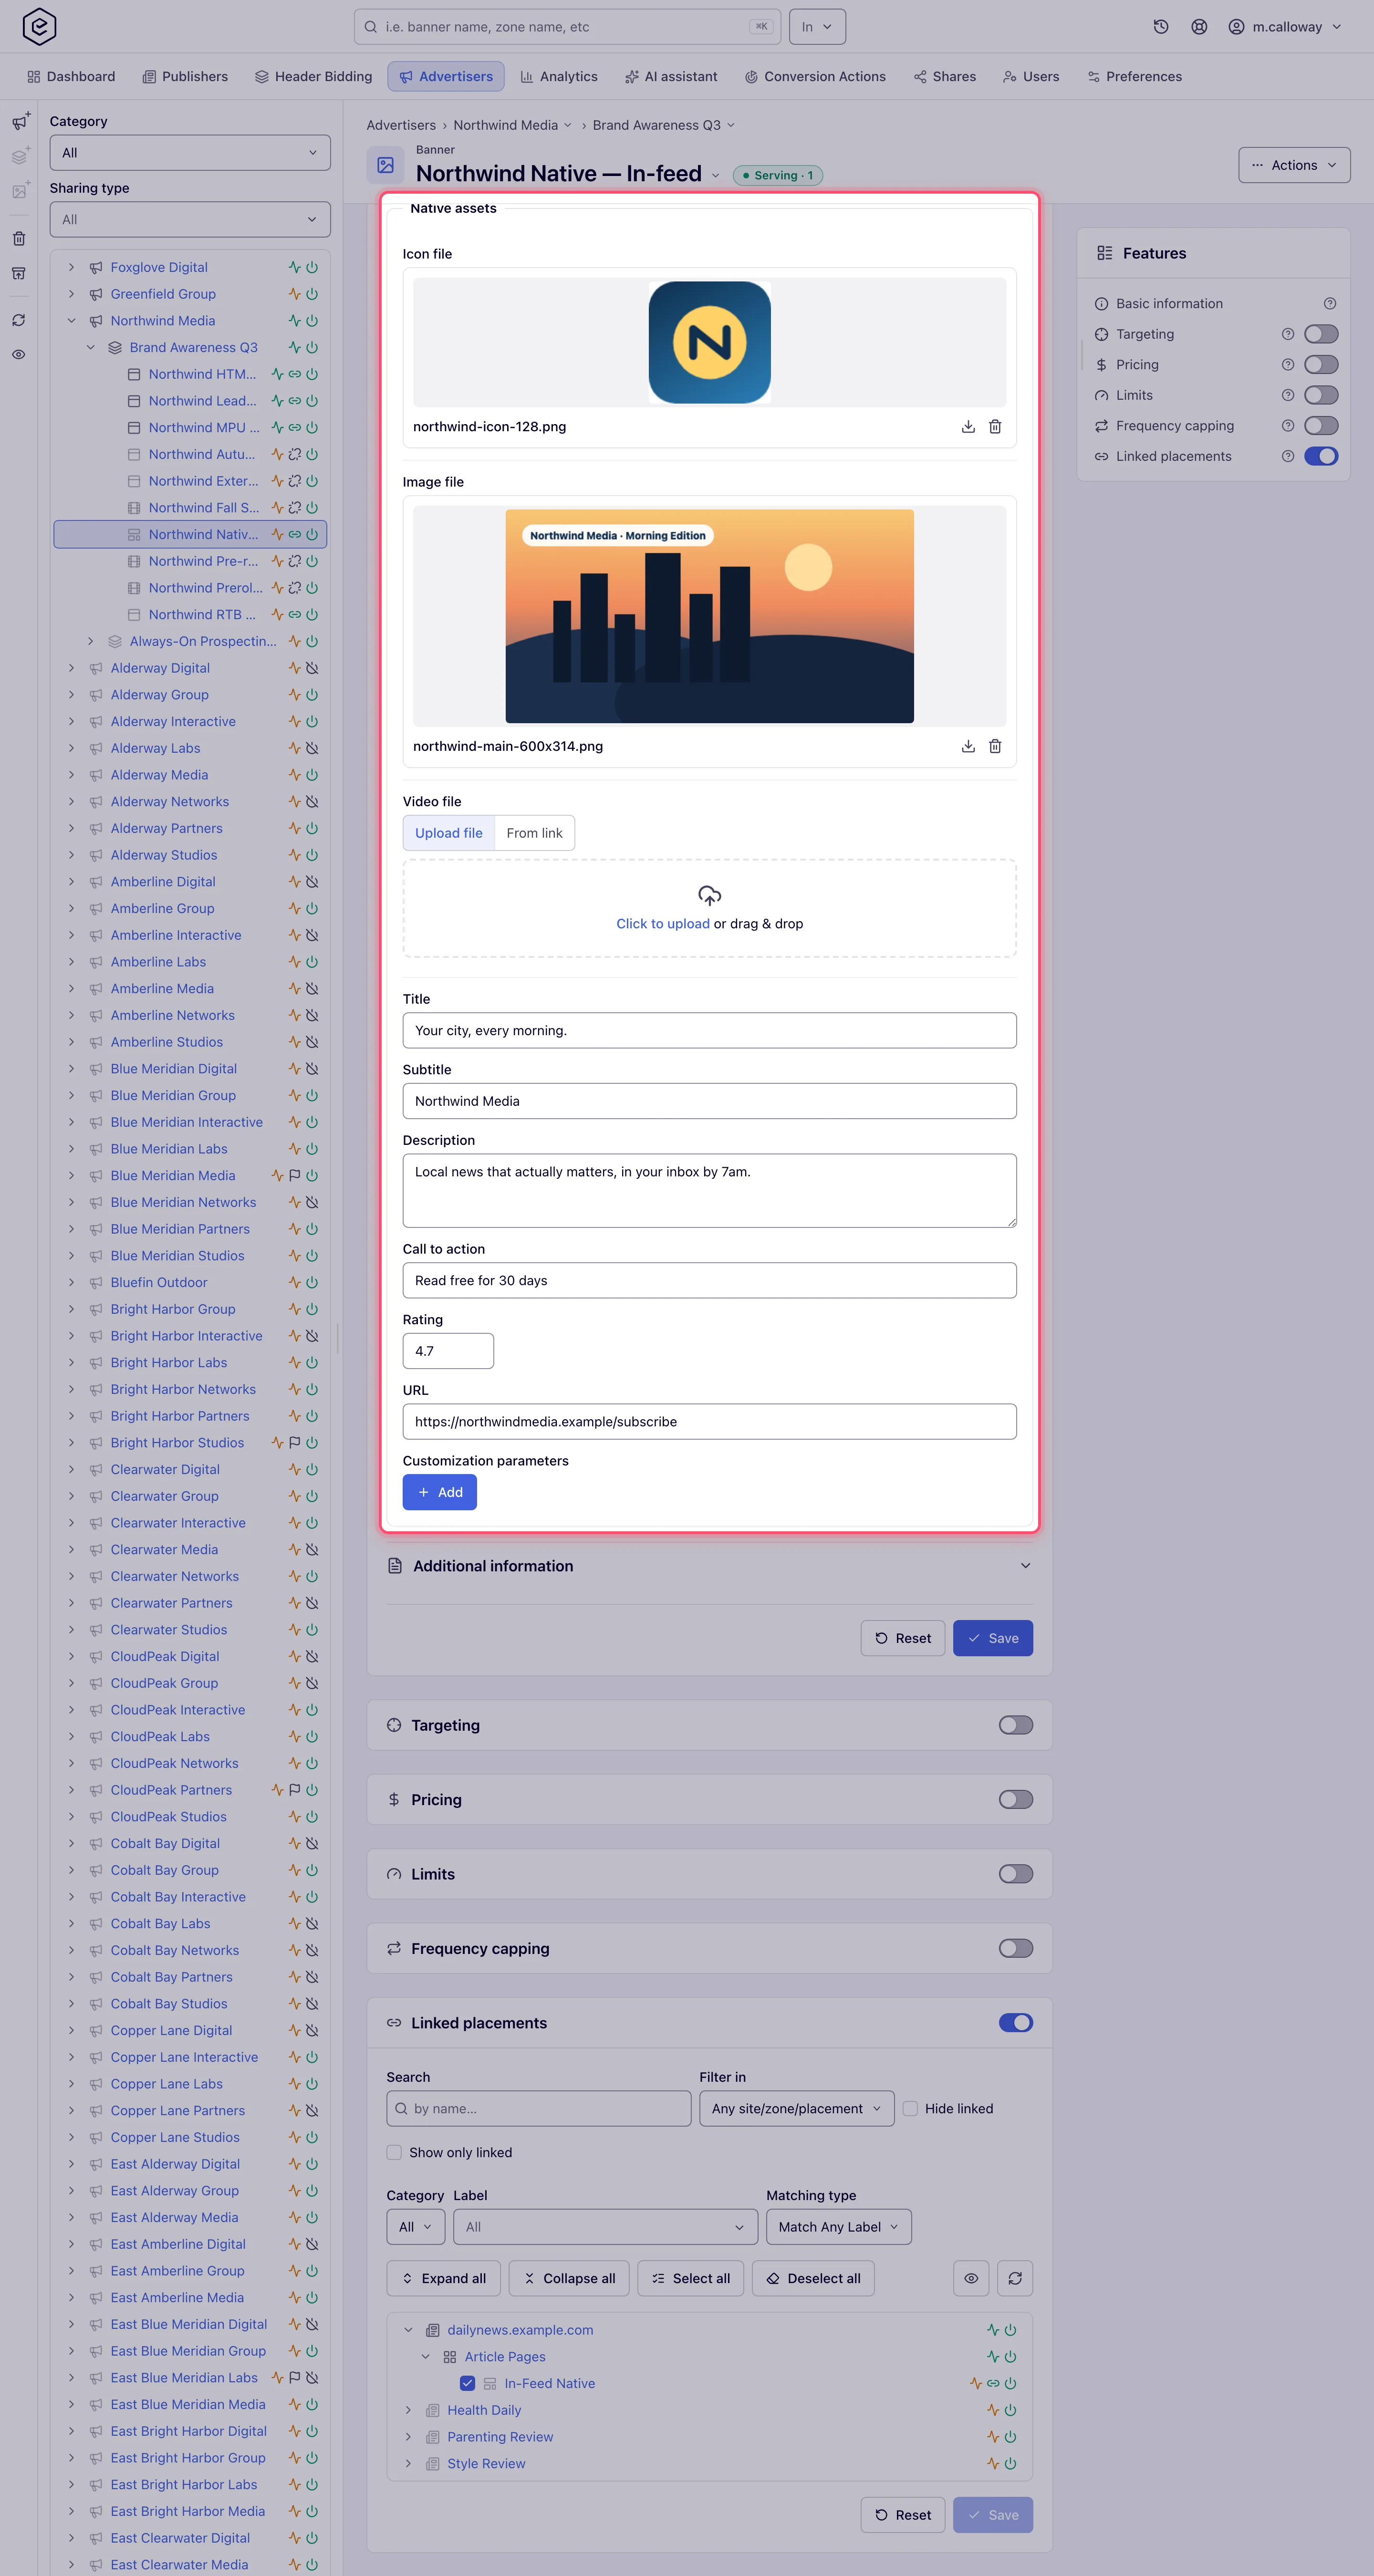
Task: Open the AI assistant tab
Action: pos(671,77)
